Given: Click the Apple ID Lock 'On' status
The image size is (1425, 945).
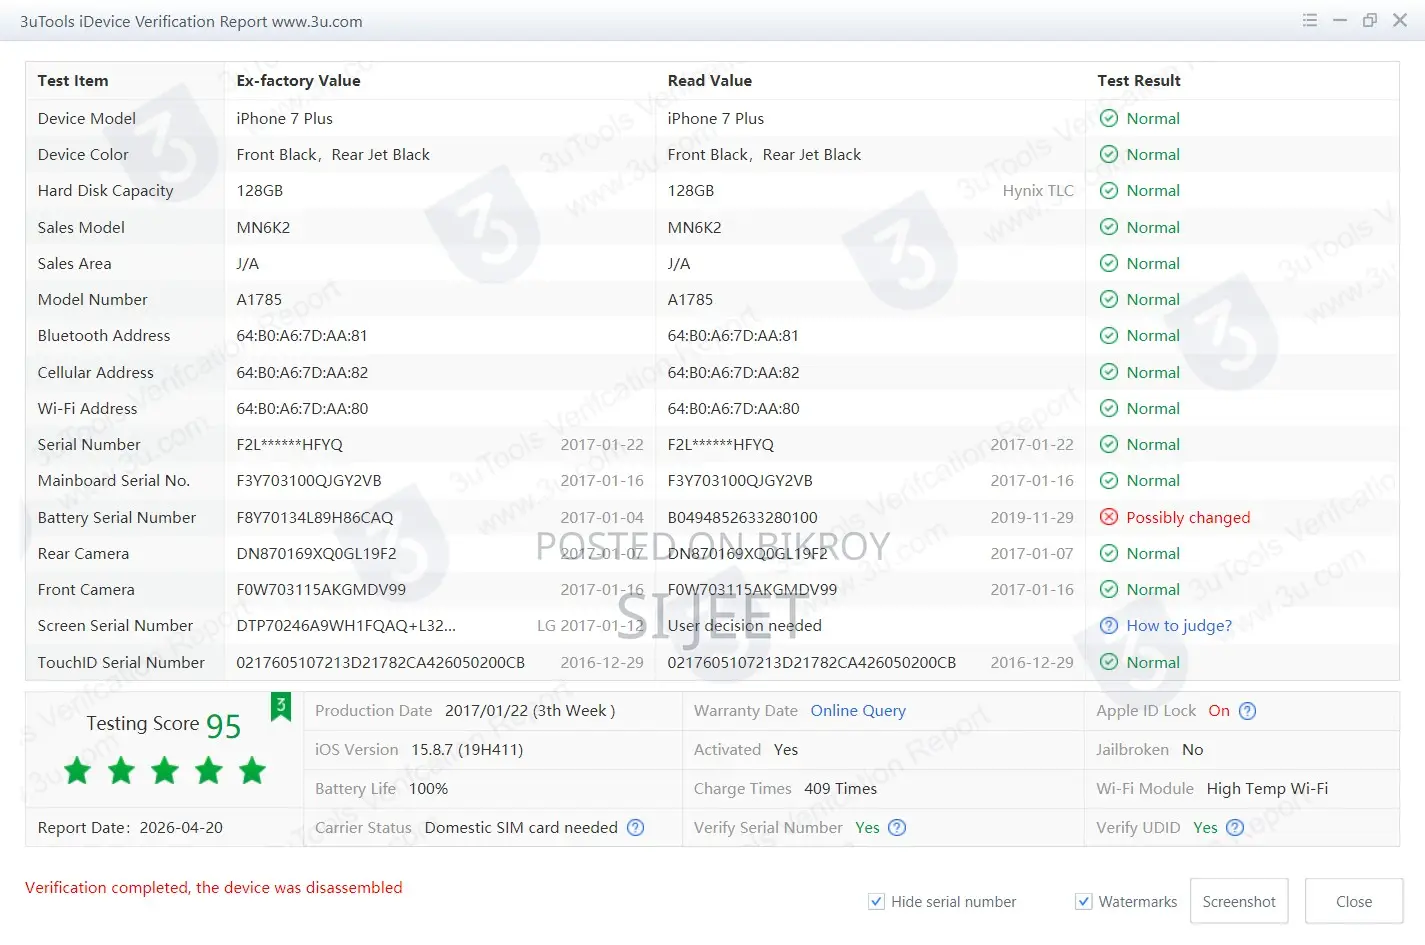Looking at the screenshot, I should (x=1219, y=711).
